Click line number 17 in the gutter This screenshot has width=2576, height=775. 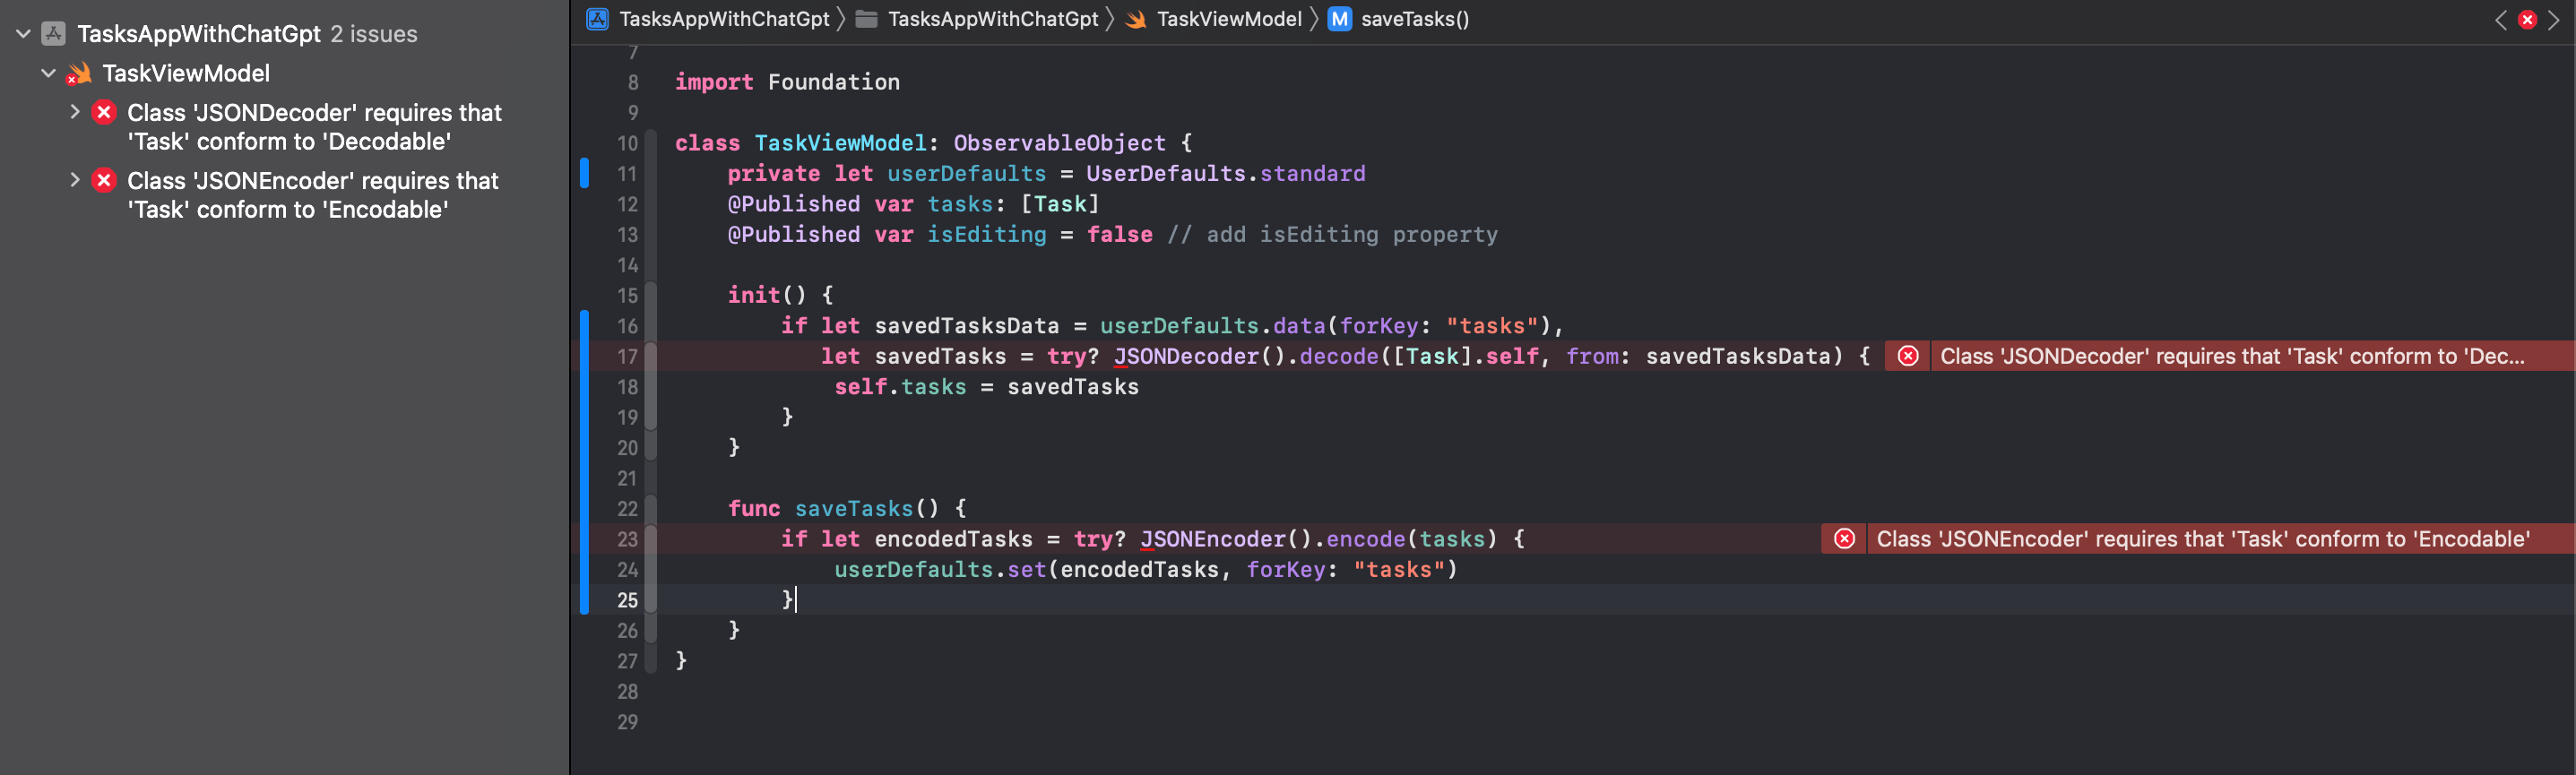coord(627,356)
